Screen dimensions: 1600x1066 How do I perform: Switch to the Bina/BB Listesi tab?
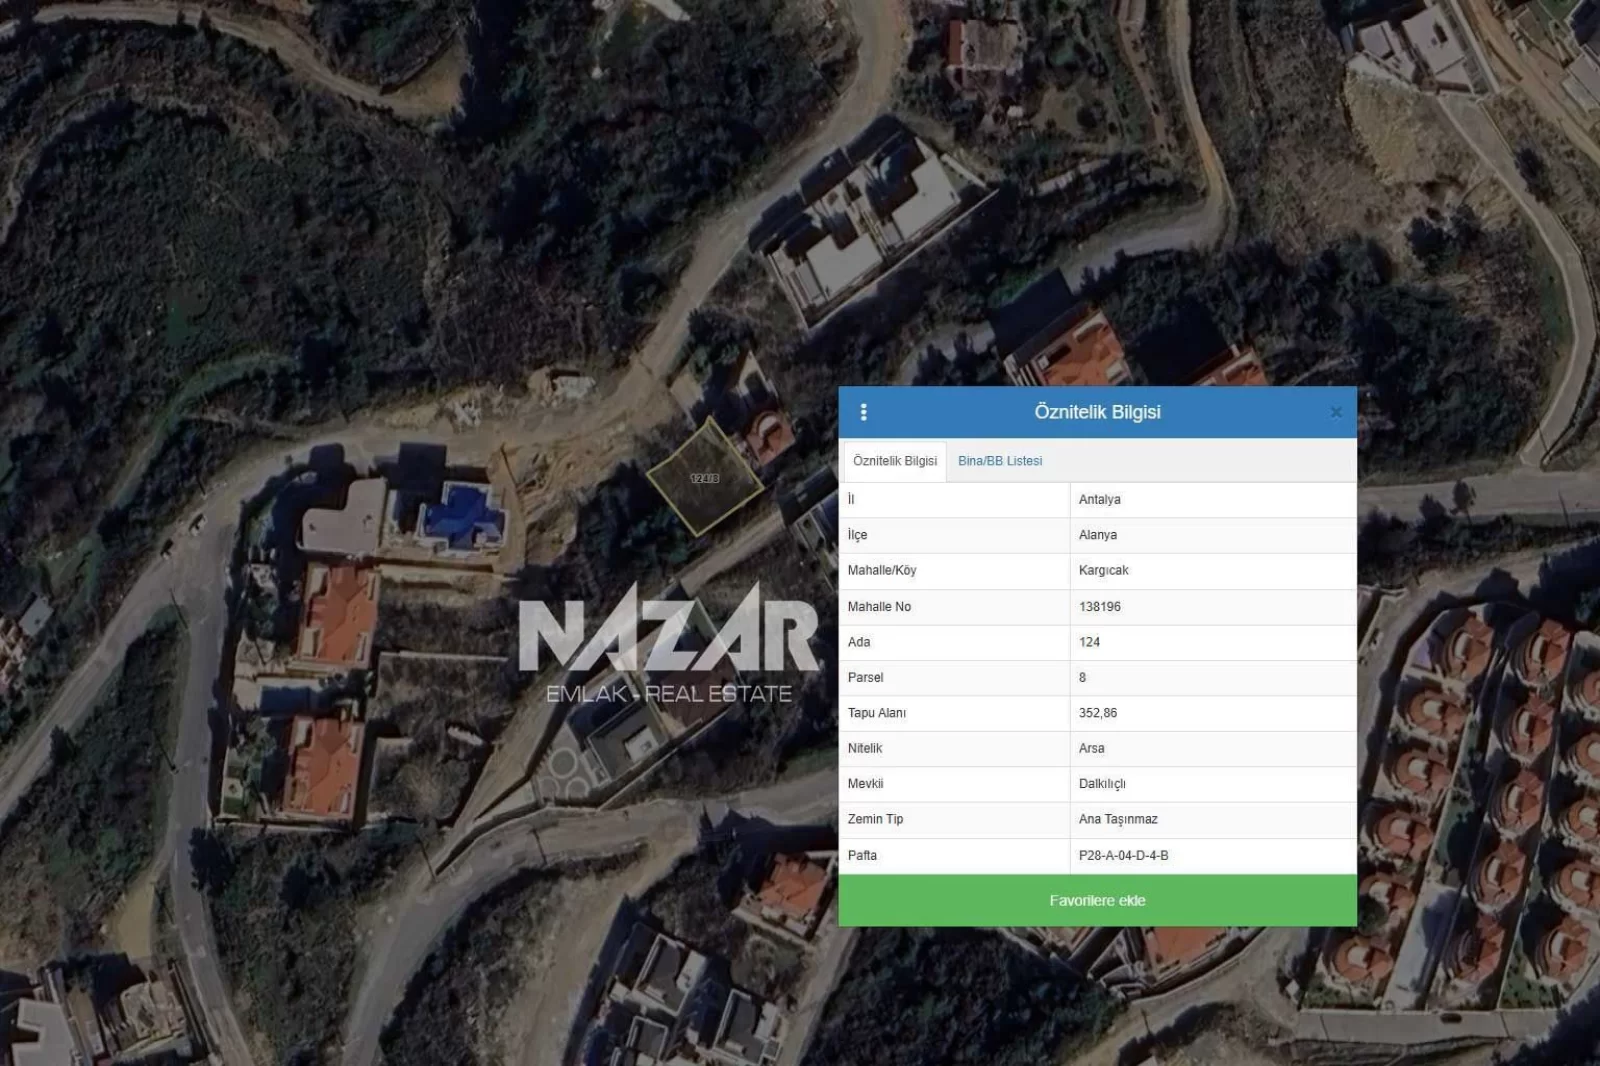click(999, 461)
